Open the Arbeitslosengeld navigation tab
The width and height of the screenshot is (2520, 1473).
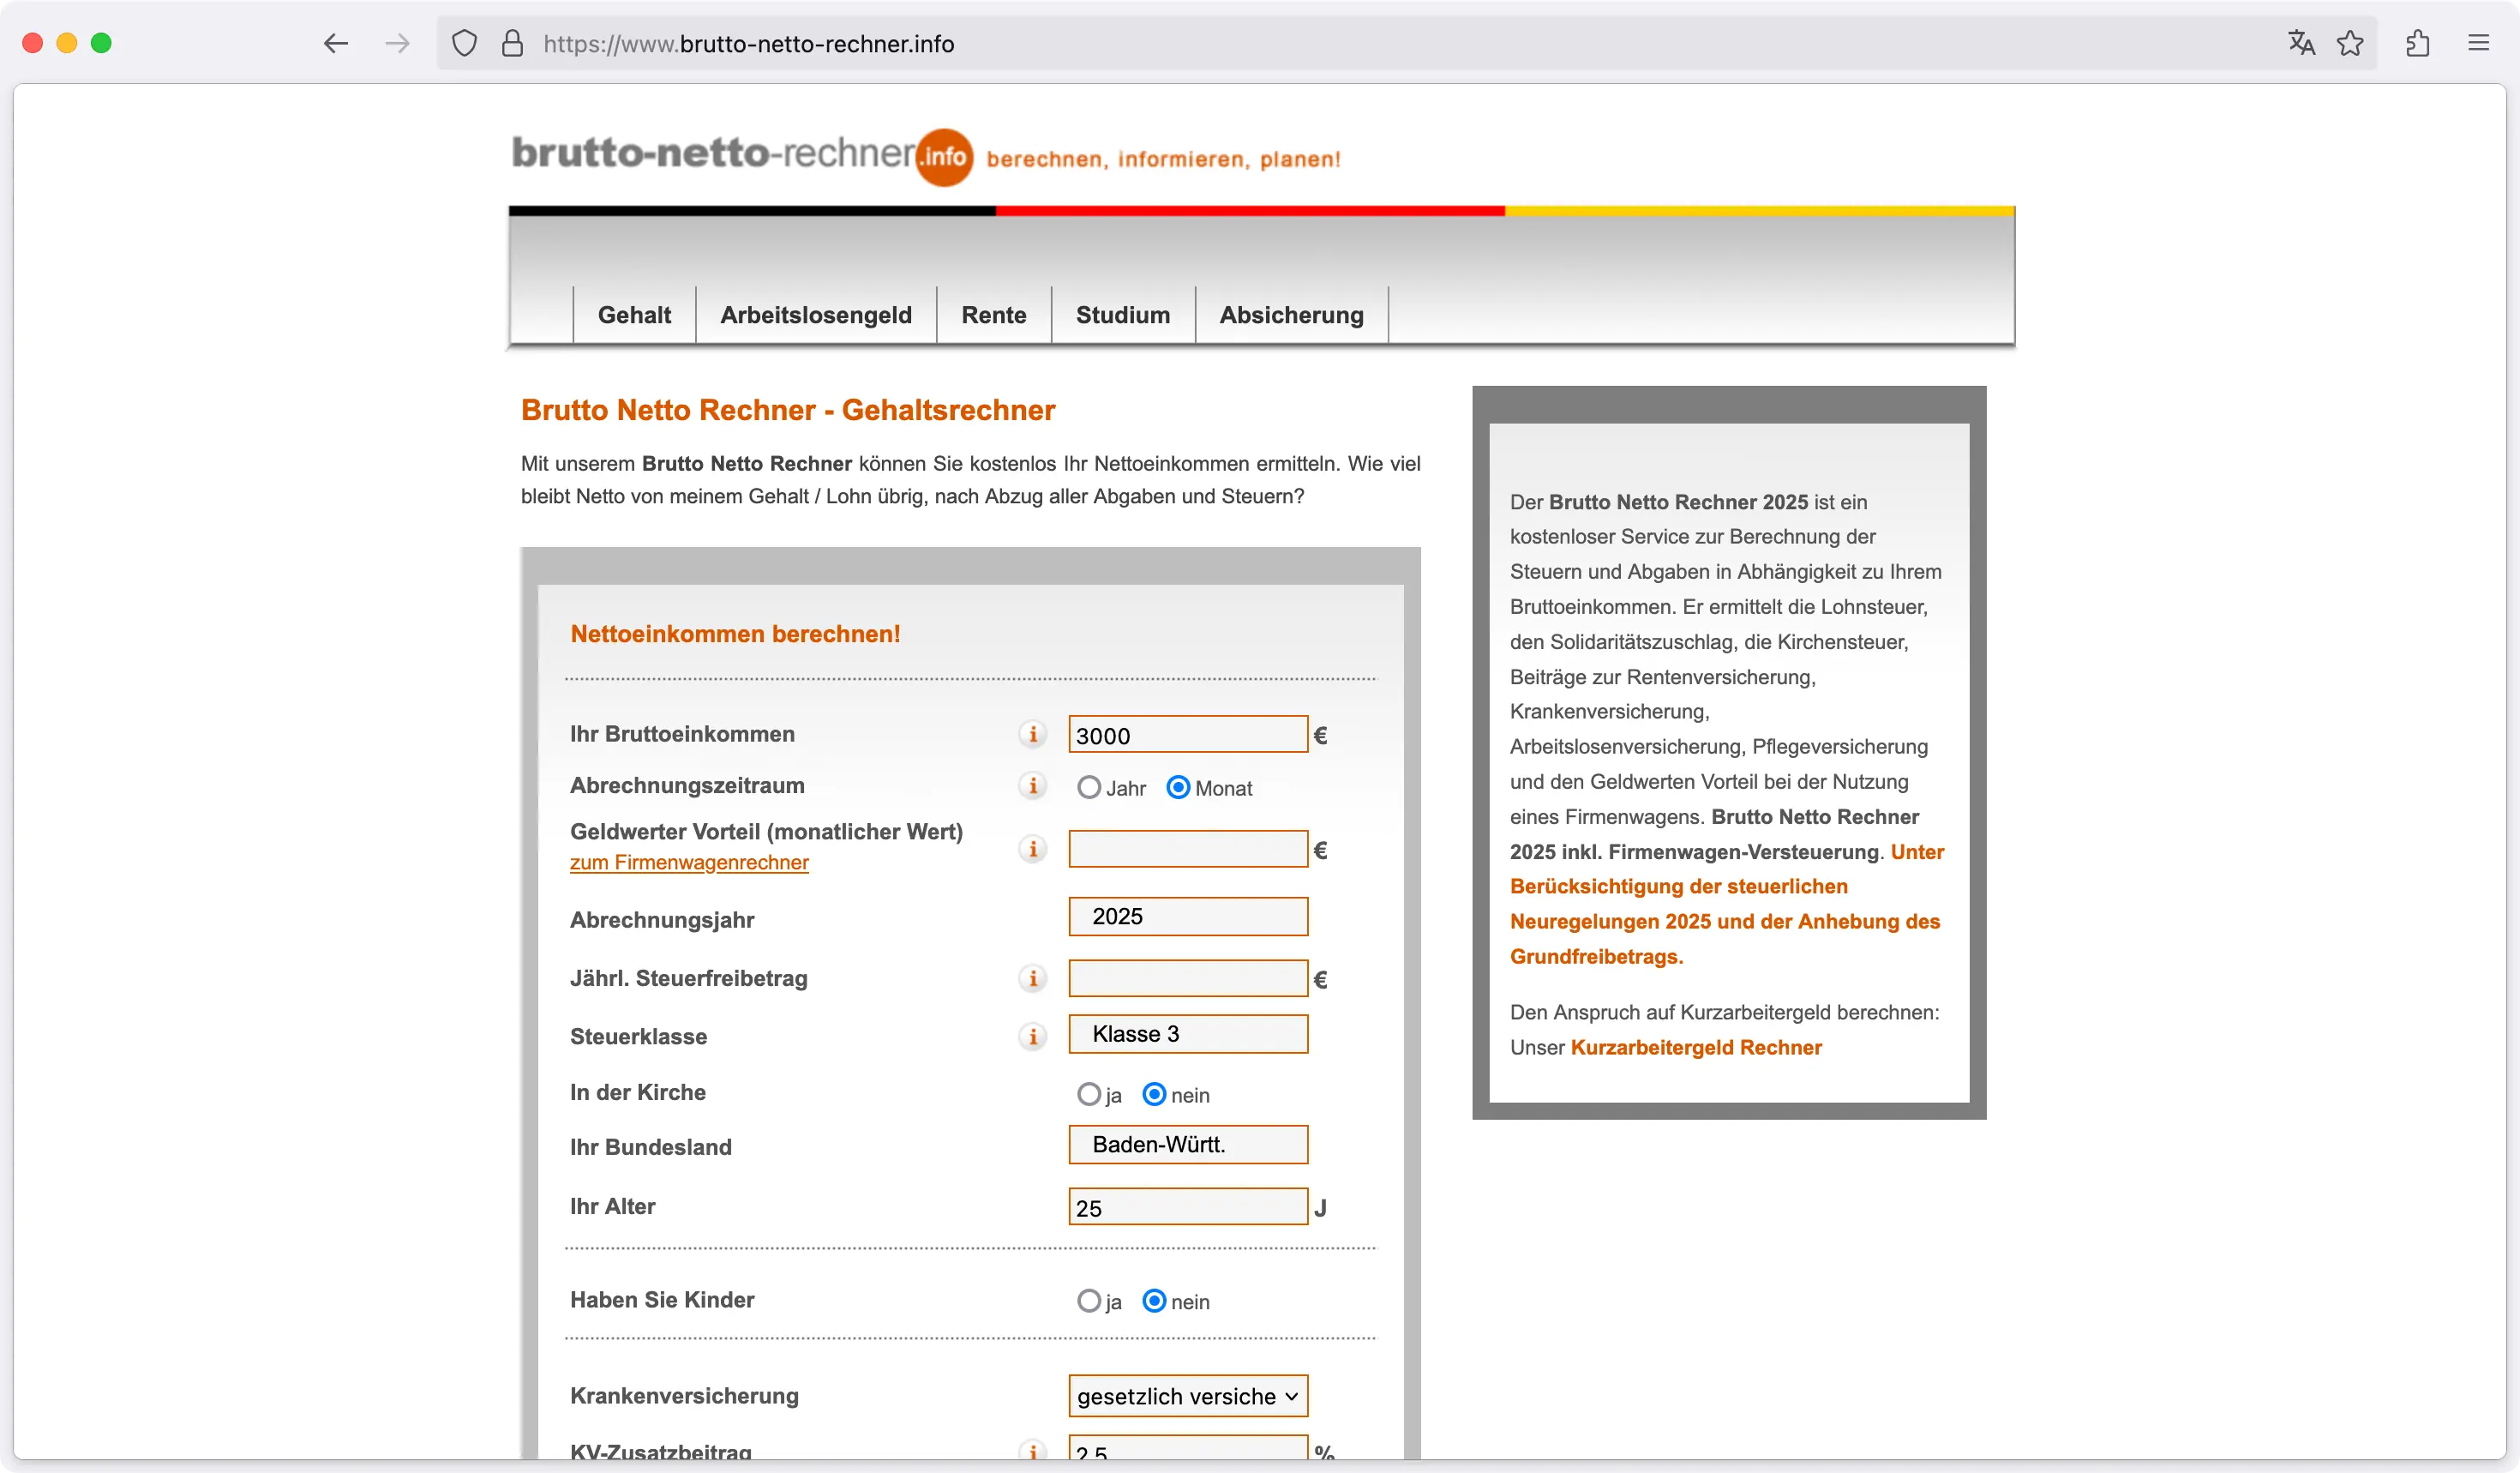coord(815,315)
